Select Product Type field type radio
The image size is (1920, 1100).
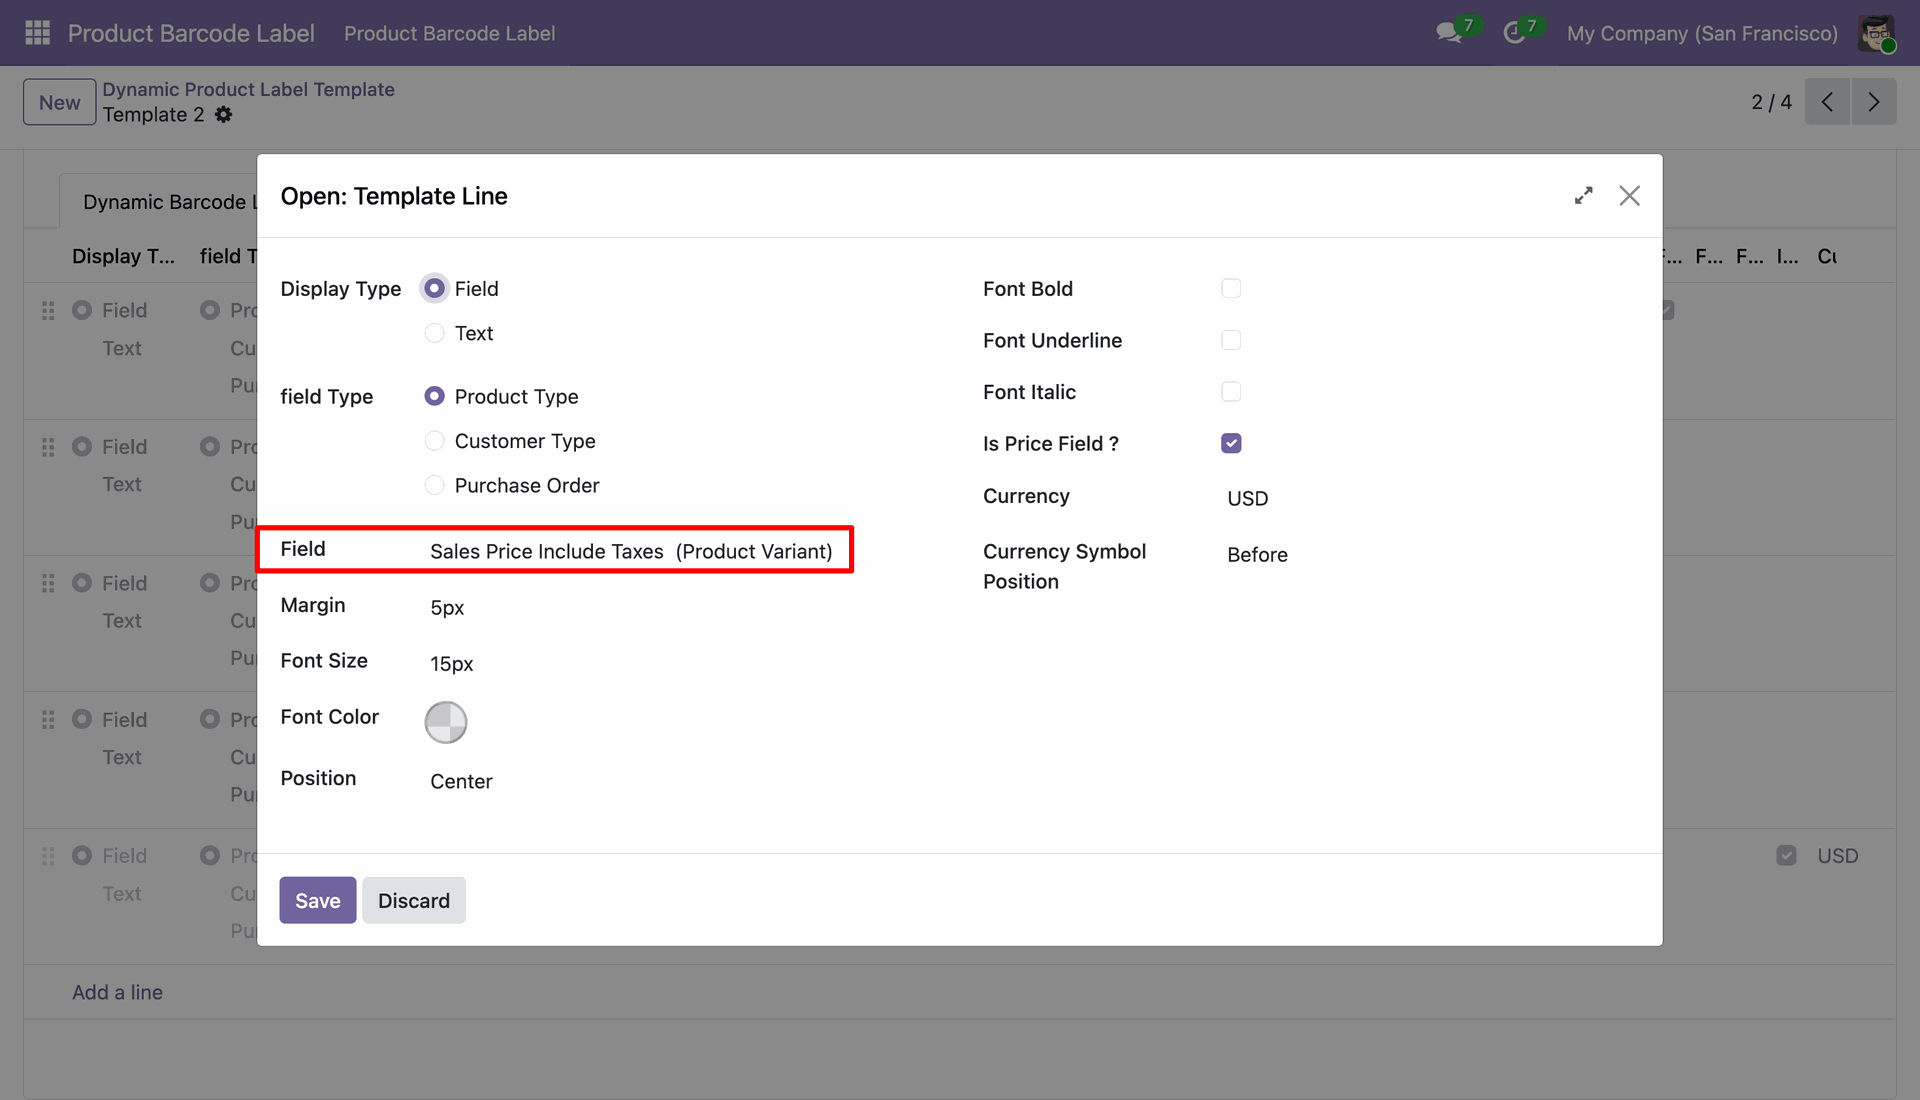click(434, 397)
